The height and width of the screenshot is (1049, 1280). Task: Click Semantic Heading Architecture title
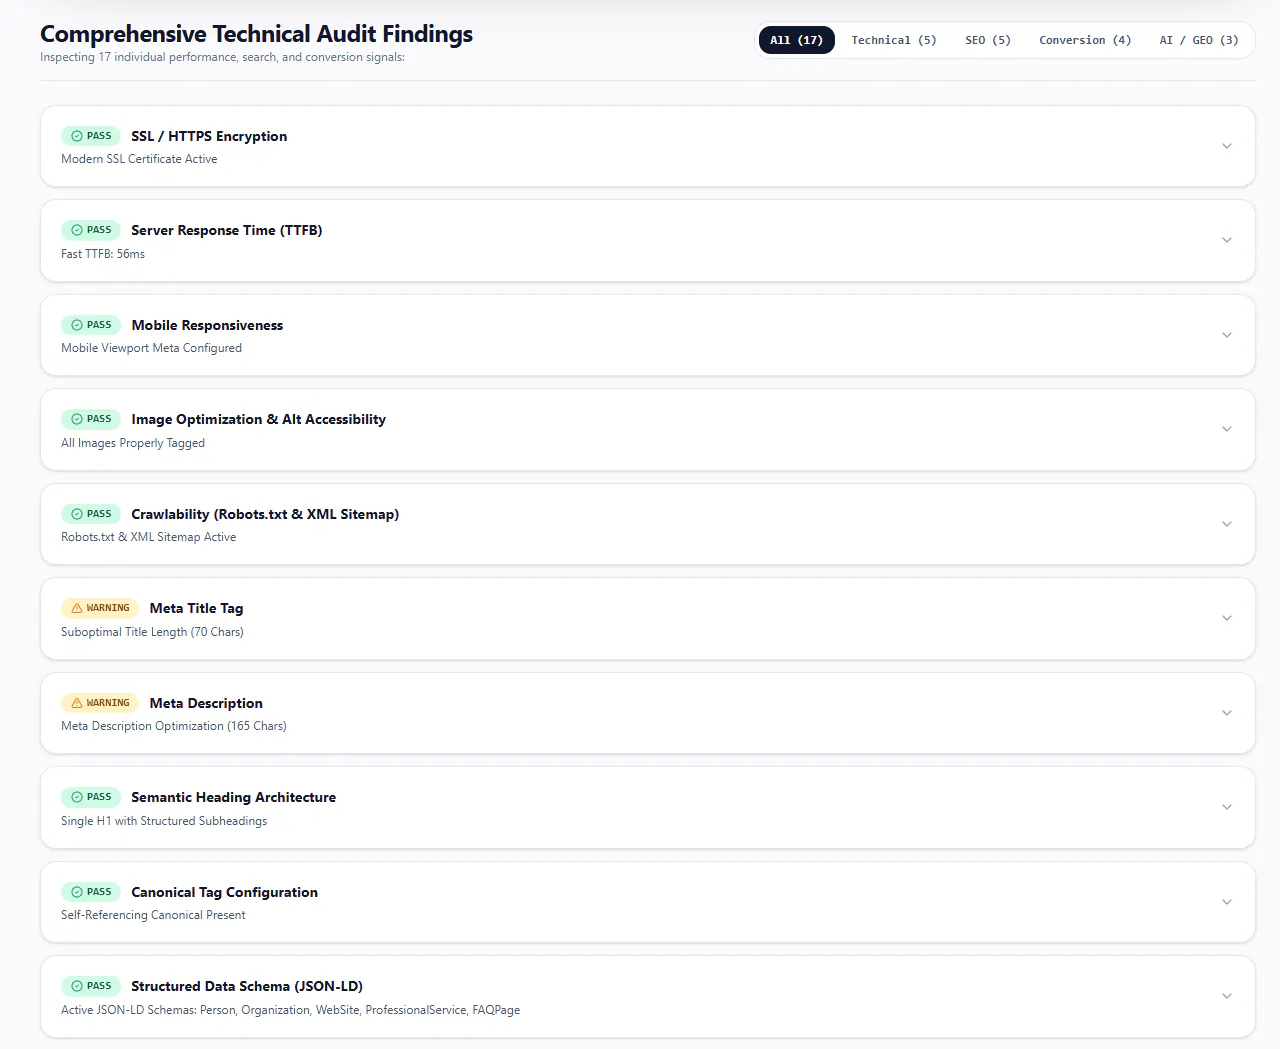[x=233, y=797]
